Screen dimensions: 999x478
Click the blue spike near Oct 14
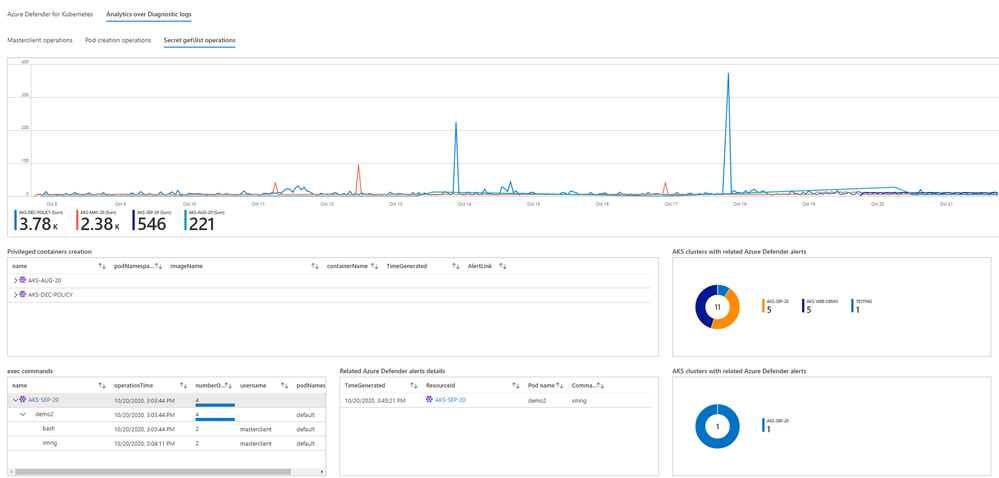click(x=456, y=156)
